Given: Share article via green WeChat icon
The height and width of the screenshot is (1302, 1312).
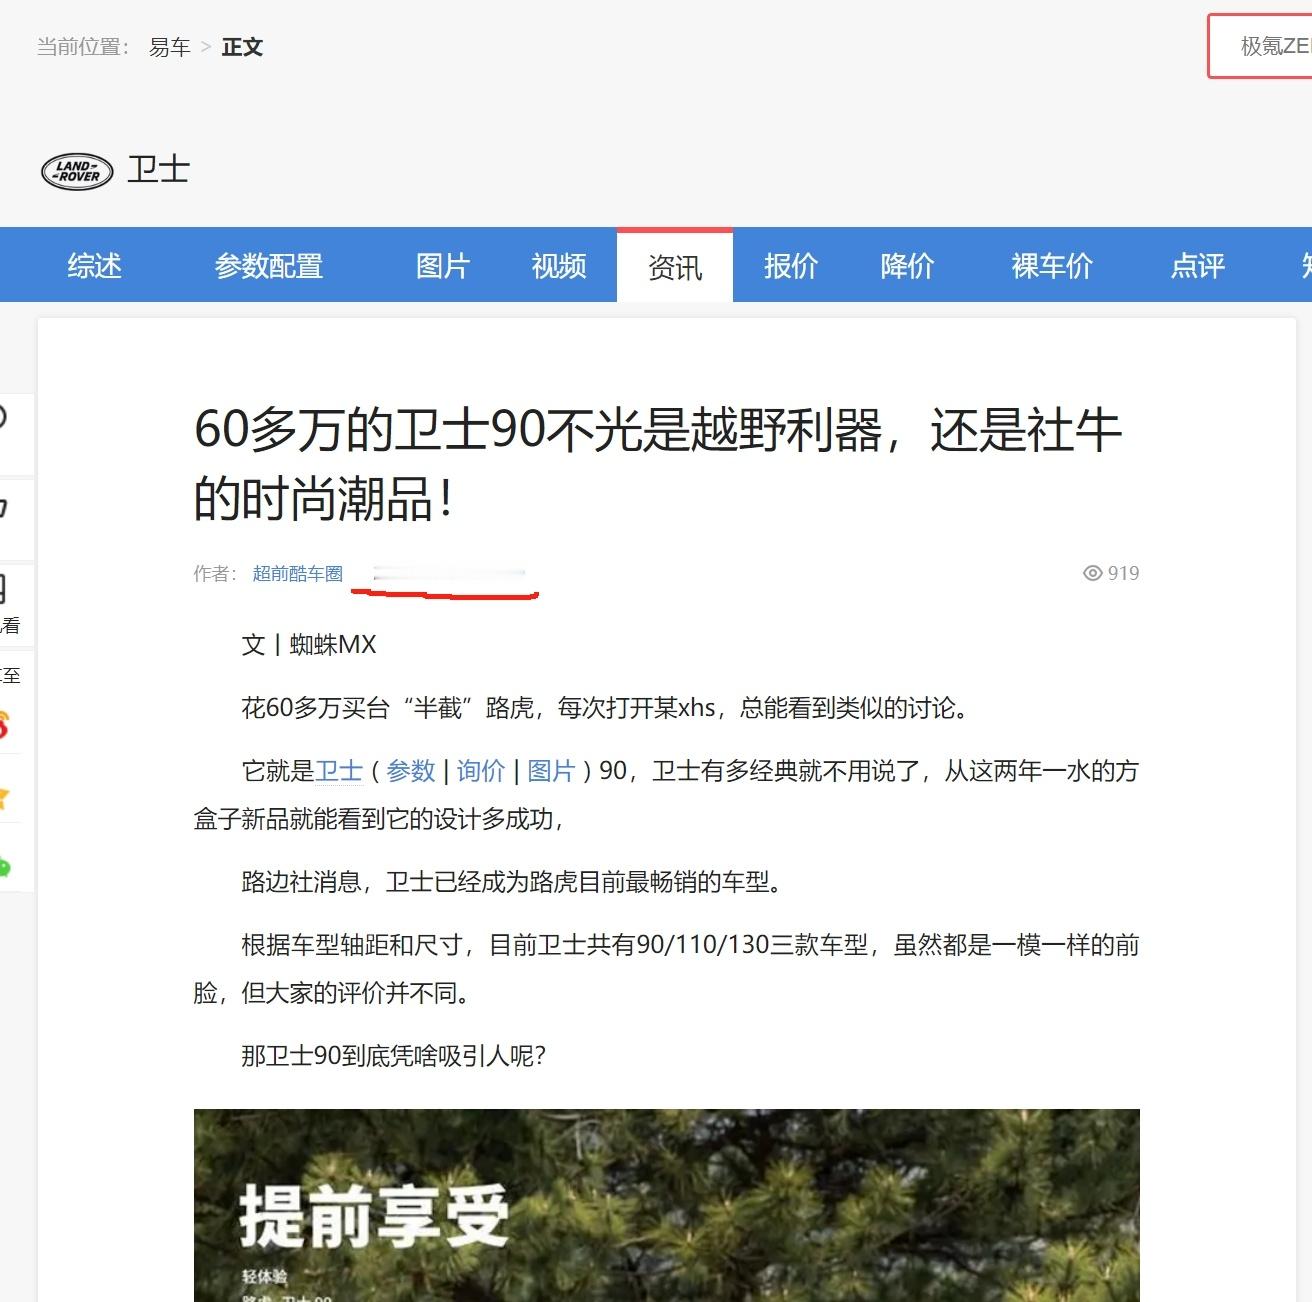Looking at the screenshot, I should coord(4,867).
